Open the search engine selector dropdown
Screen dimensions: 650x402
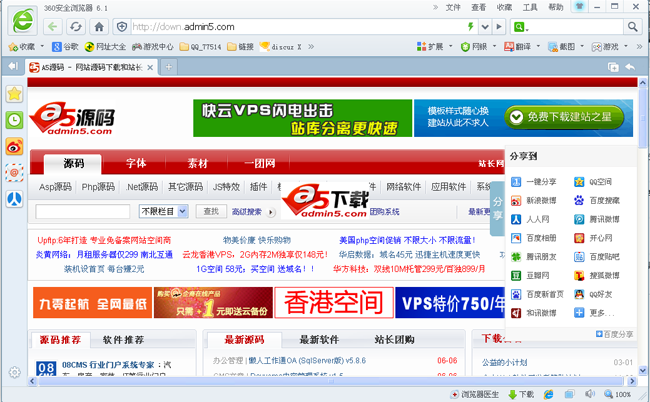(521, 27)
